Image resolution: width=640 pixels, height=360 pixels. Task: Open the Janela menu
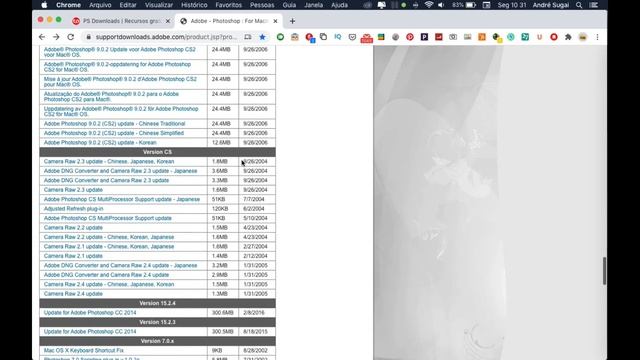coord(313,5)
